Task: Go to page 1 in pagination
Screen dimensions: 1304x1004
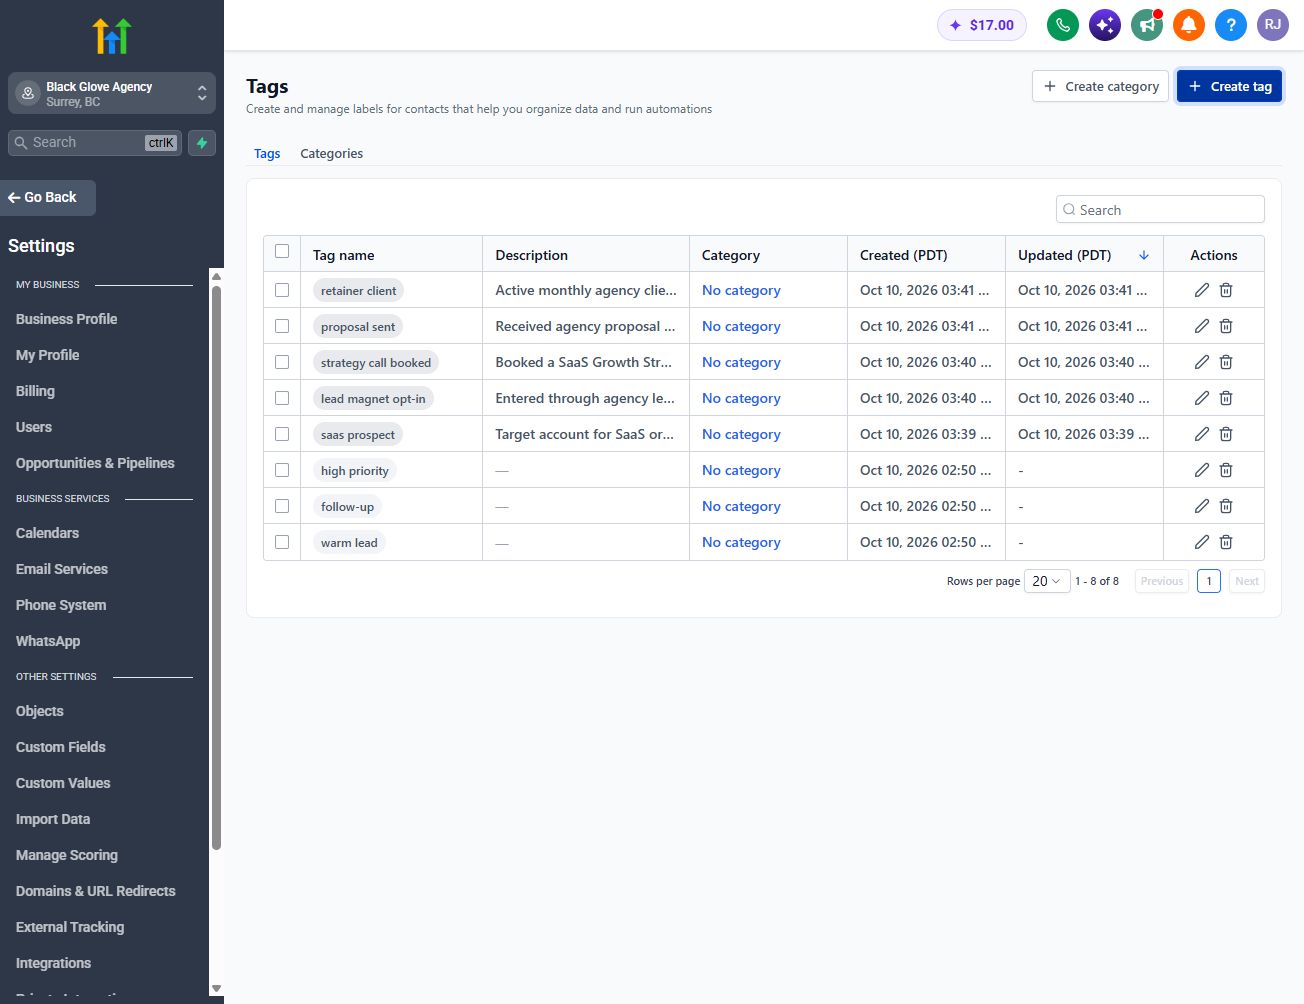Action: click(x=1209, y=581)
